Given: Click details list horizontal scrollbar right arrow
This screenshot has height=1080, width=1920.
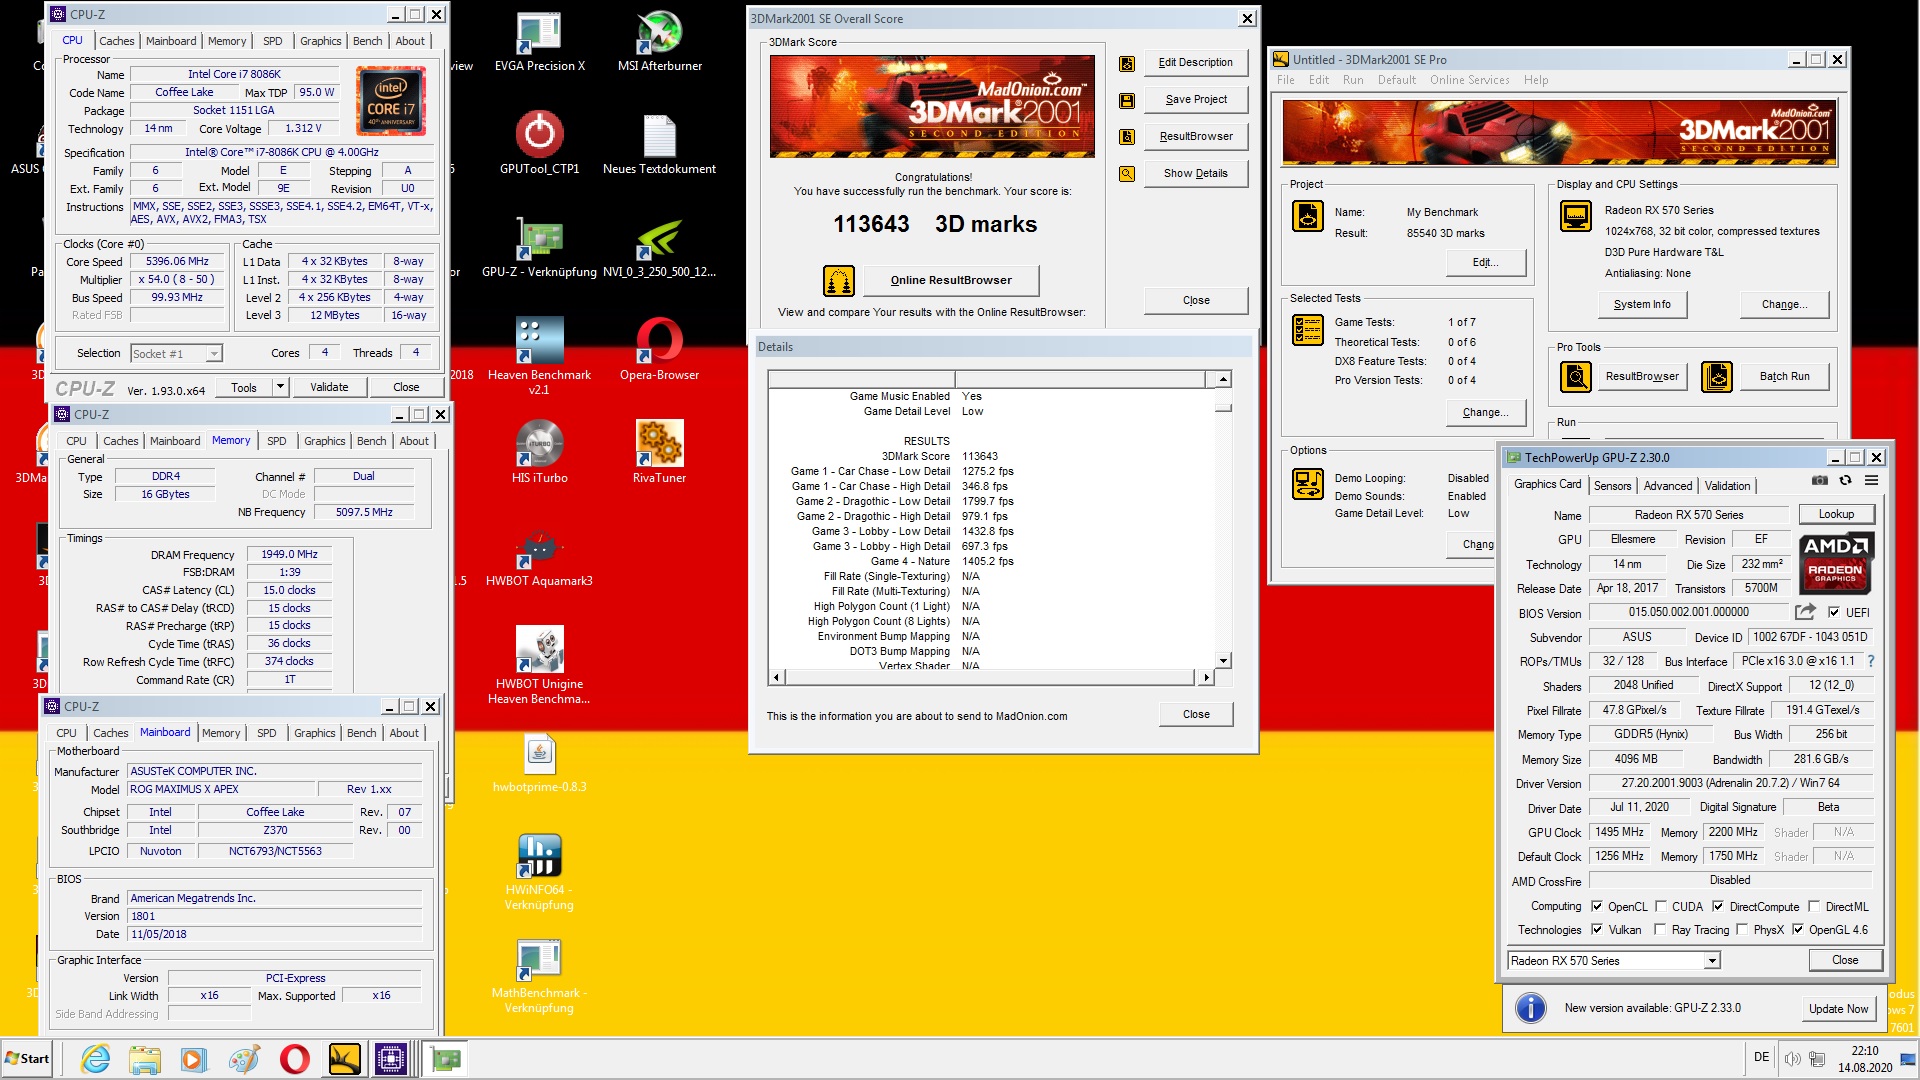Looking at the screenshot, I should pos(1207,678).
